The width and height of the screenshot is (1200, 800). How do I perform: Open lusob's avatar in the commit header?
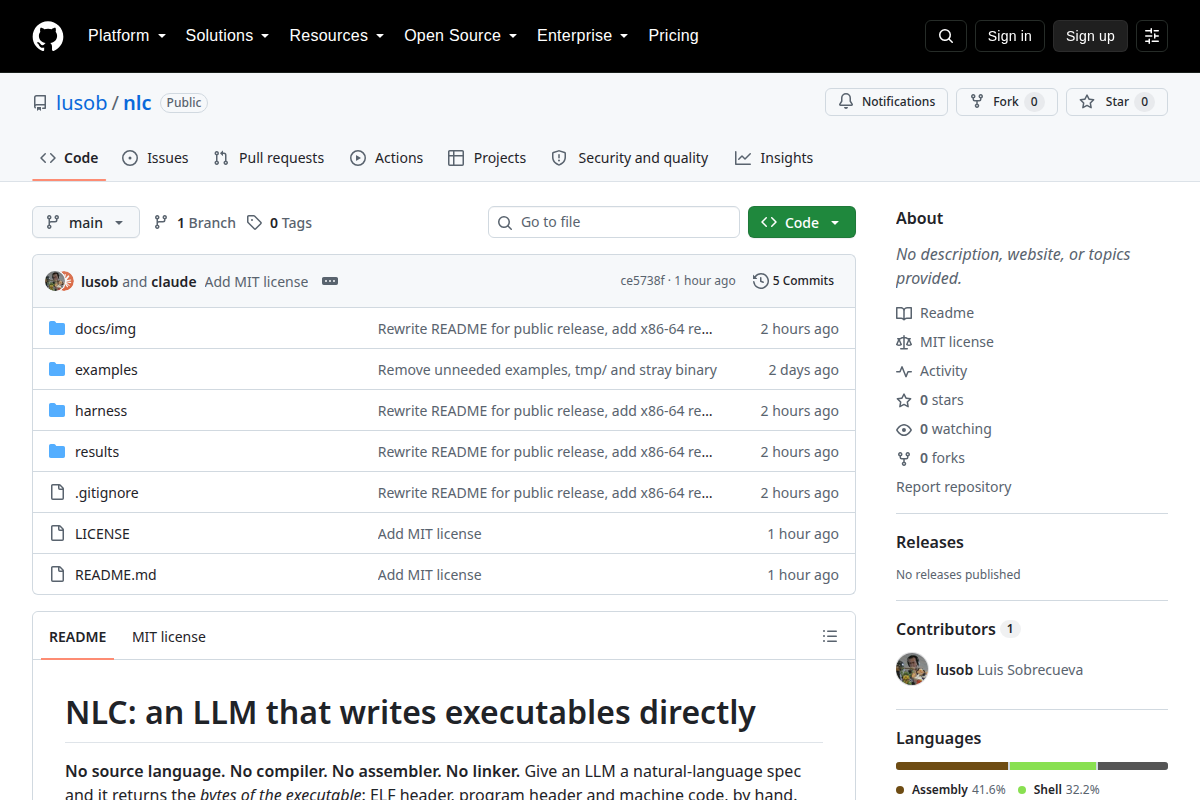54,281
